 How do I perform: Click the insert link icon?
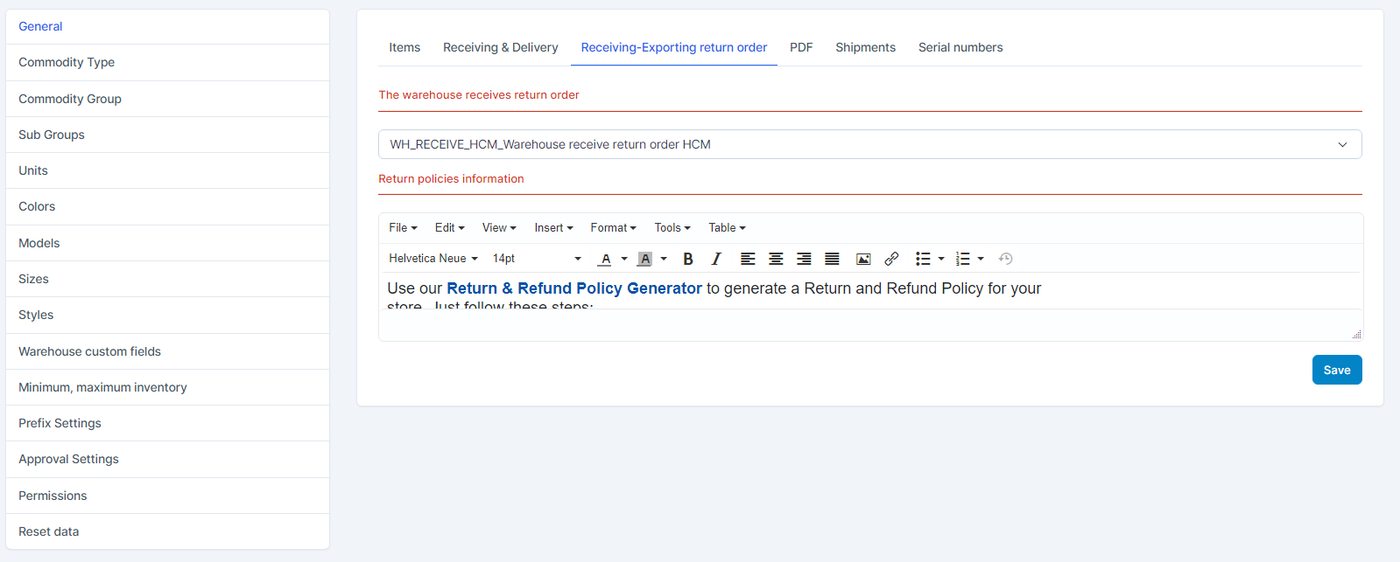tap(891, 259)
